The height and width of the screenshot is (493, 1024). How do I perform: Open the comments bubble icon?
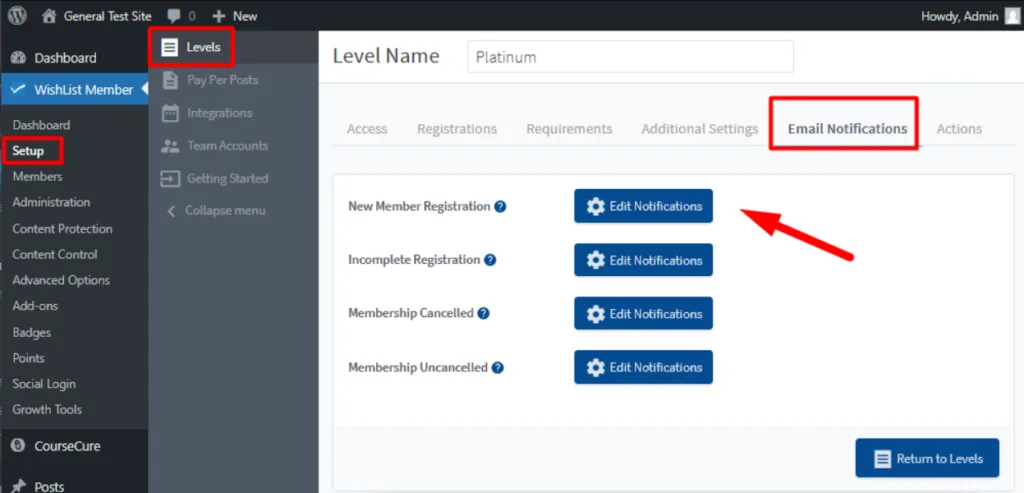tap(174, 16)
